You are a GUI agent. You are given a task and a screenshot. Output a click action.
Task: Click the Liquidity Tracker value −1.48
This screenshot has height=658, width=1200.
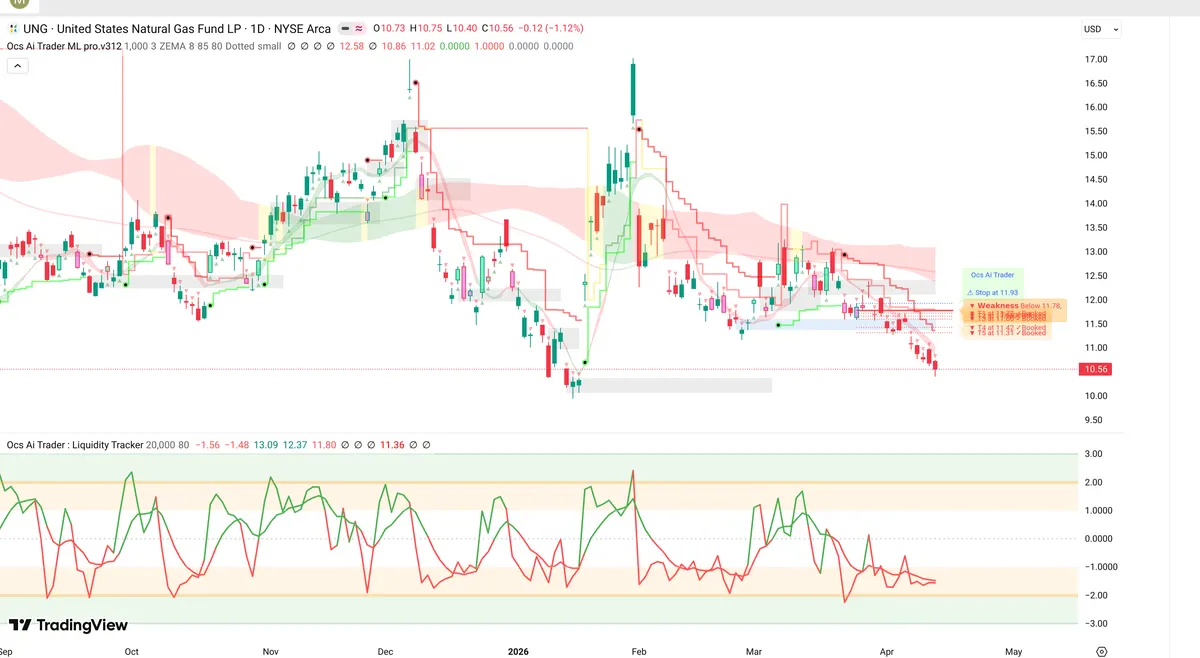click(x=237, y=445)
